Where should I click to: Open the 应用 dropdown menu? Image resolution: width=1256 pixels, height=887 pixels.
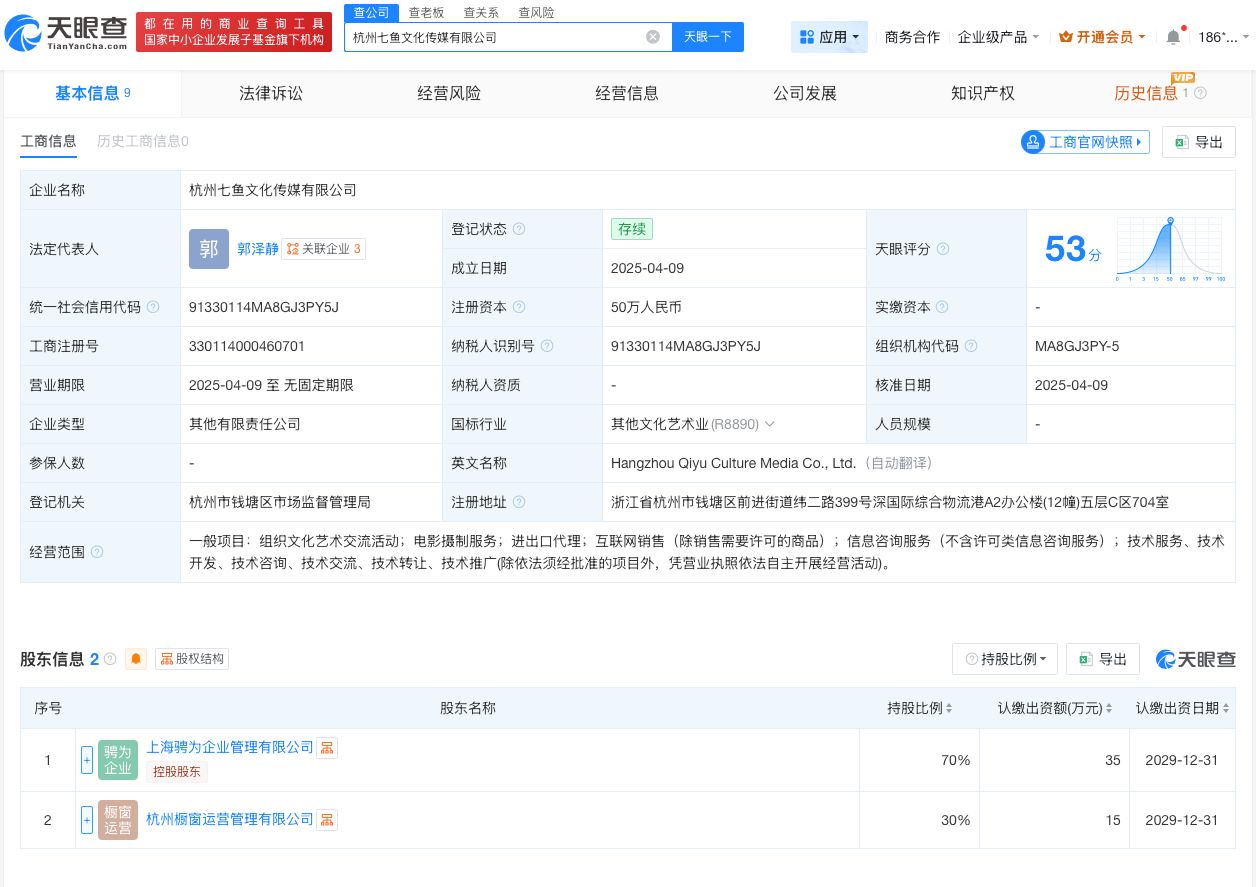(x=829, y=36)
